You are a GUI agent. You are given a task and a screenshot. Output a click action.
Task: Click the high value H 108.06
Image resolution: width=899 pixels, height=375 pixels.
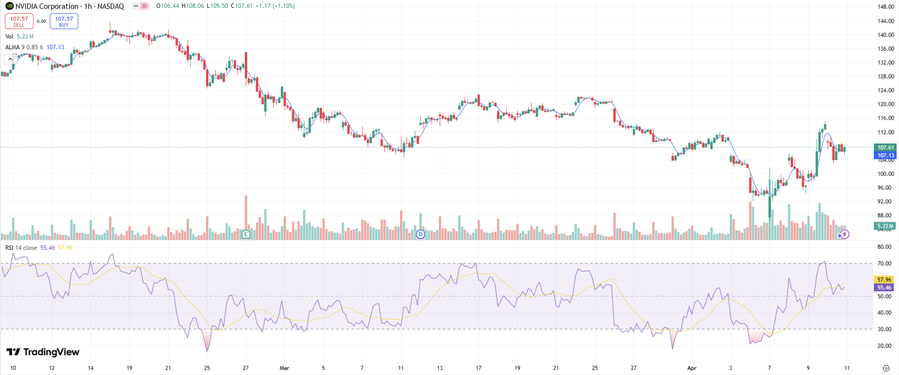click(193, 6)
